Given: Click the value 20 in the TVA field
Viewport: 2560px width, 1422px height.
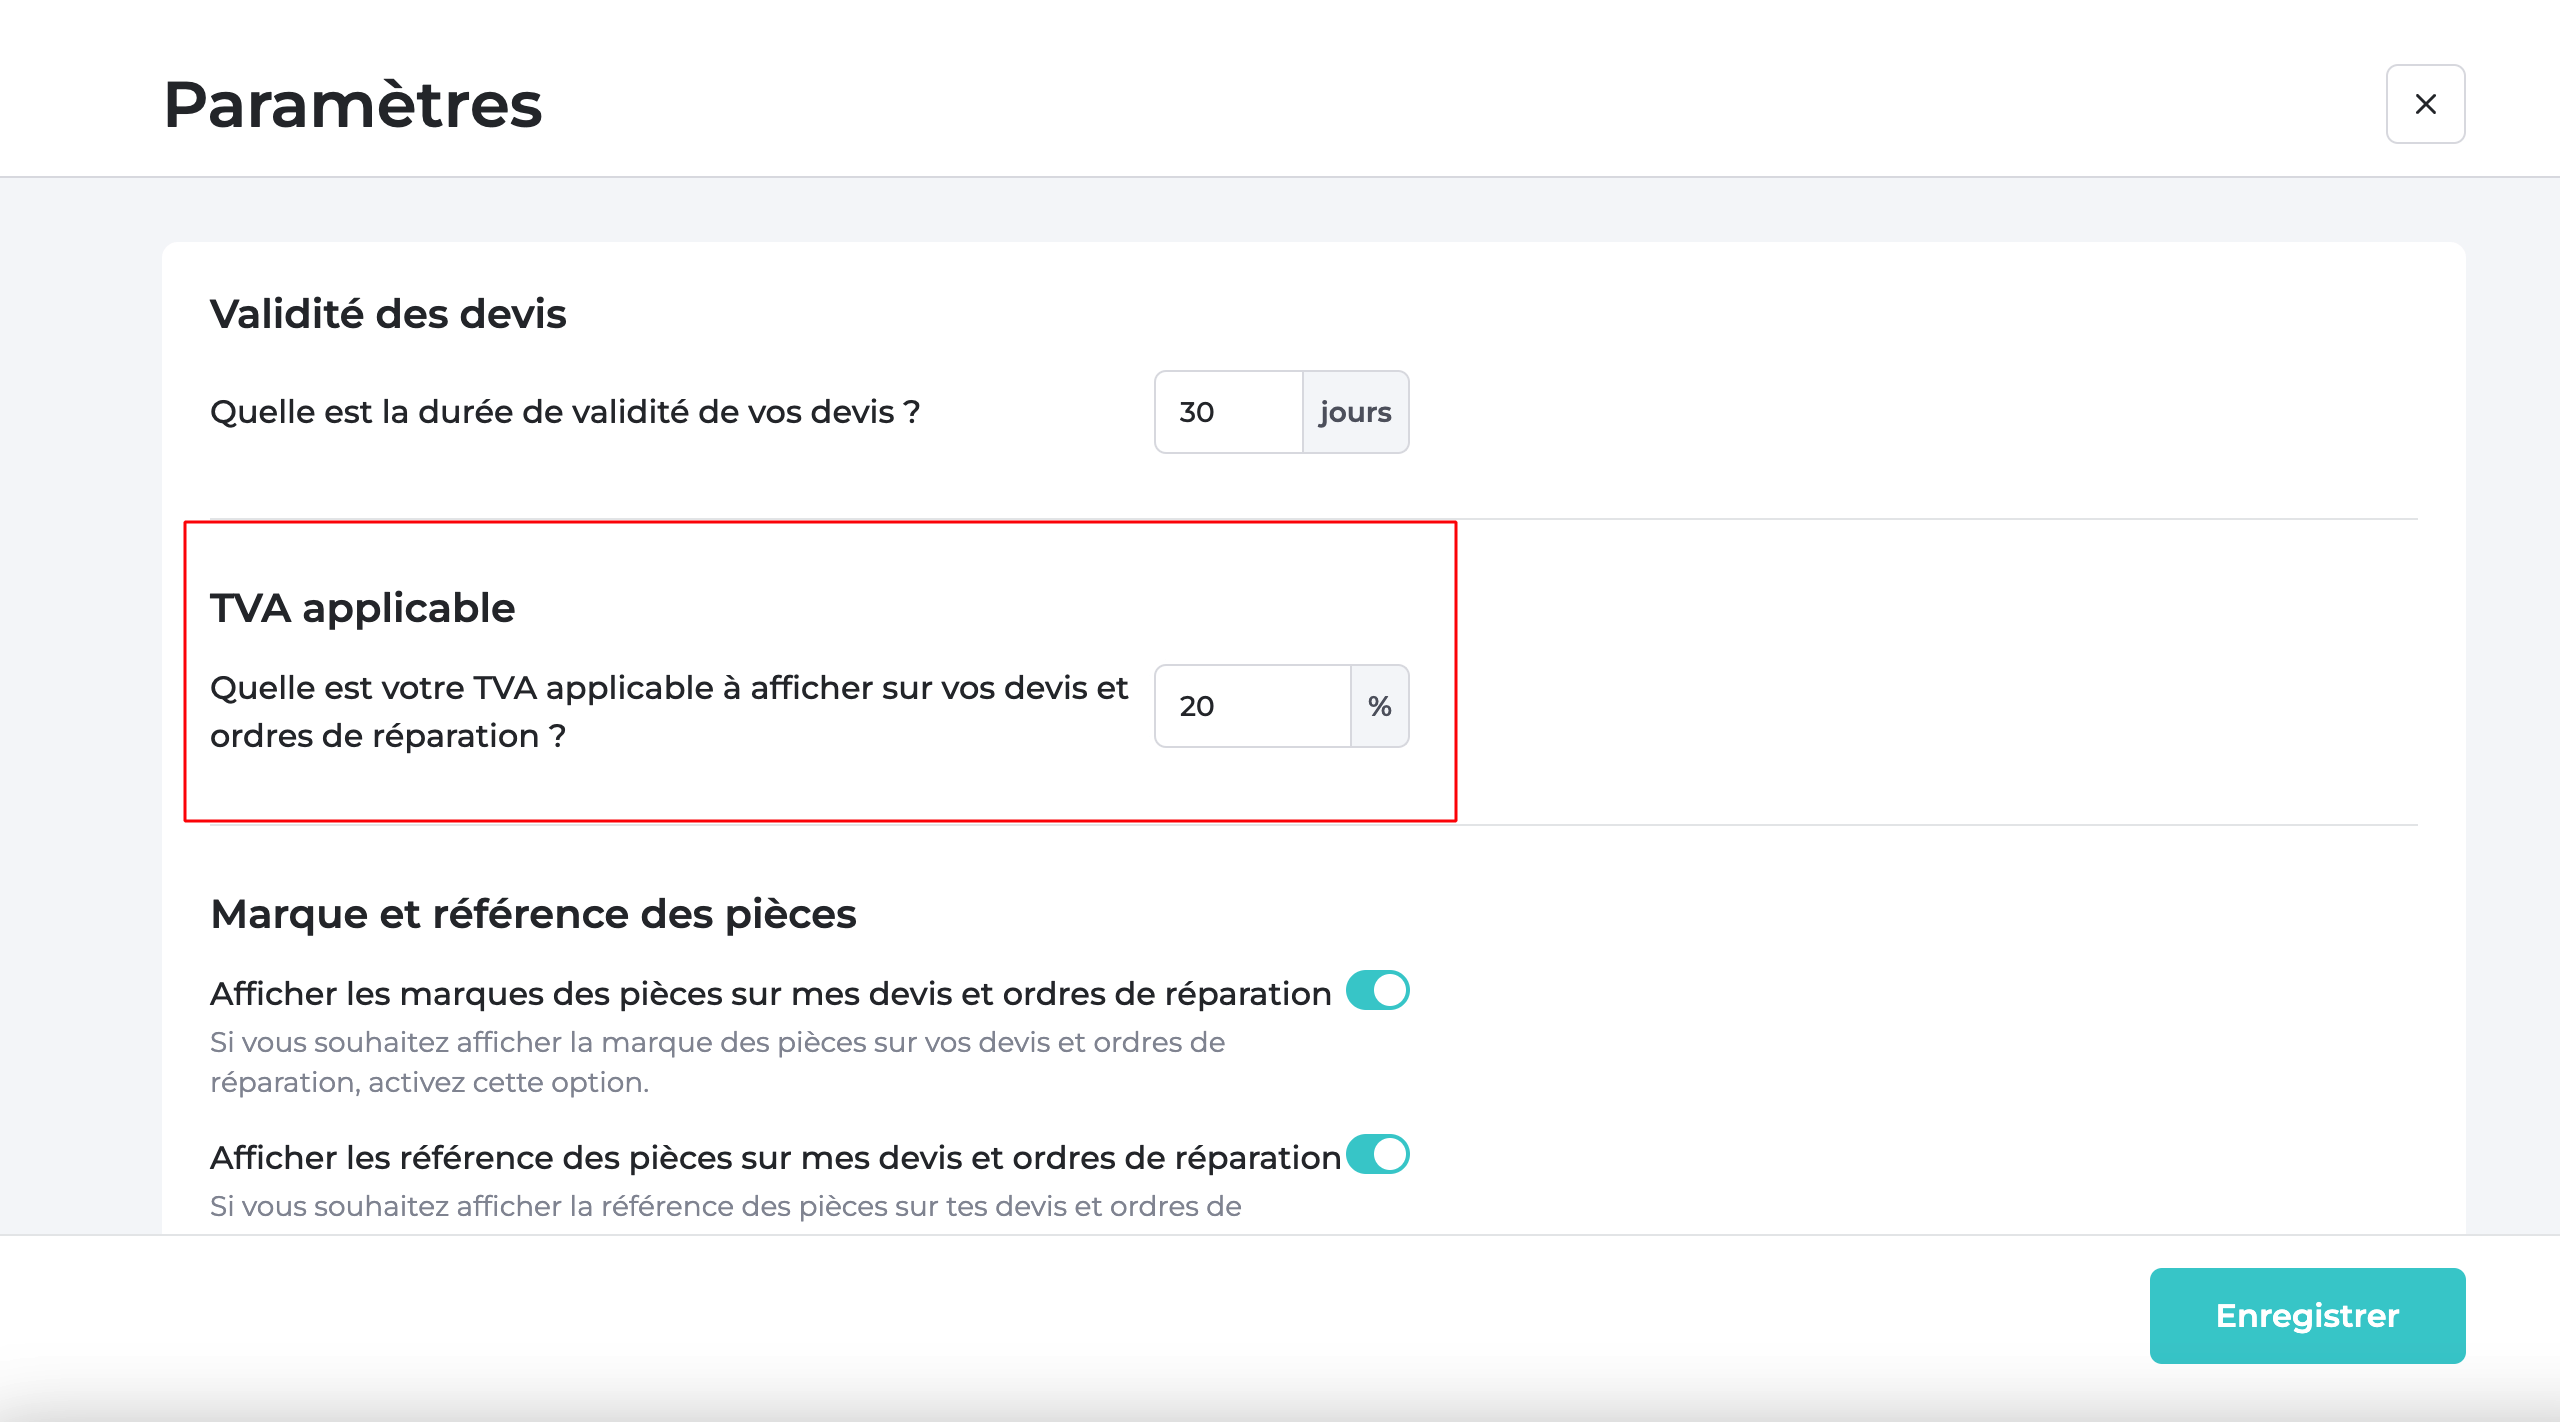Looking at the screenshot, I should click(1197, 706).
